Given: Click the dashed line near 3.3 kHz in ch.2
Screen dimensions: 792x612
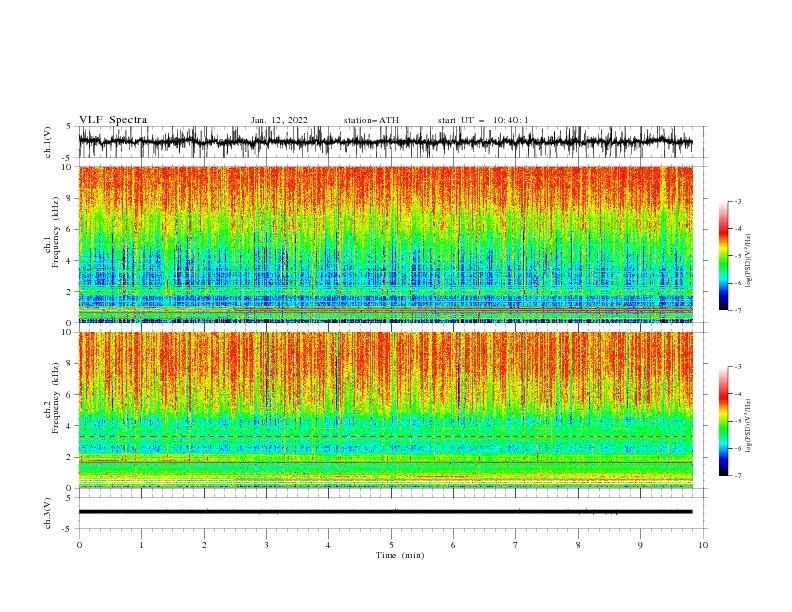Looking at the screenshot, I should [x=386, y=436].
